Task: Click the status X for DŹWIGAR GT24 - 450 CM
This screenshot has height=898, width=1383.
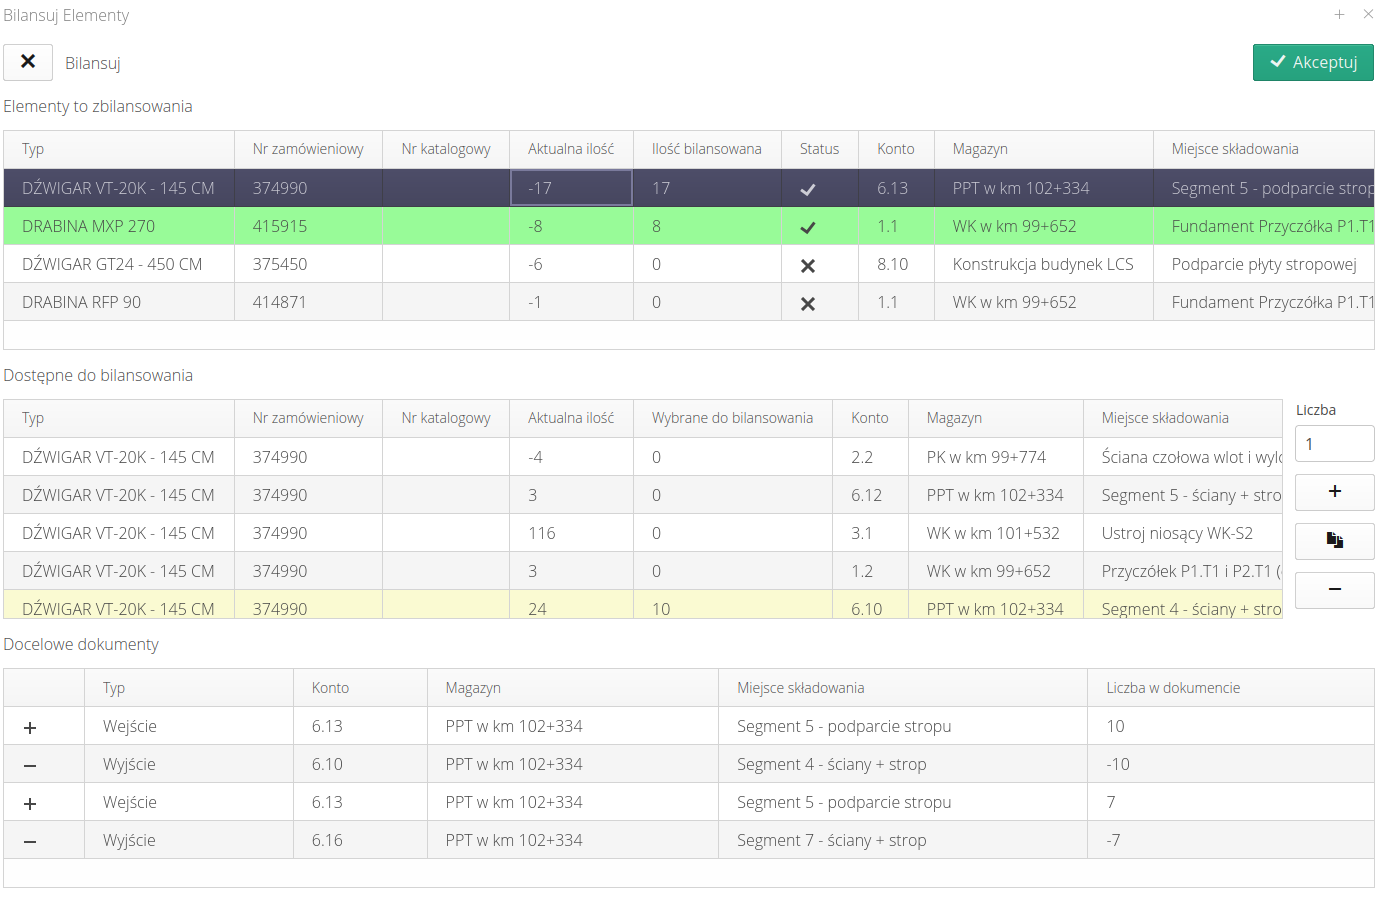Action: pyautogui.click(x=808, y=265)
